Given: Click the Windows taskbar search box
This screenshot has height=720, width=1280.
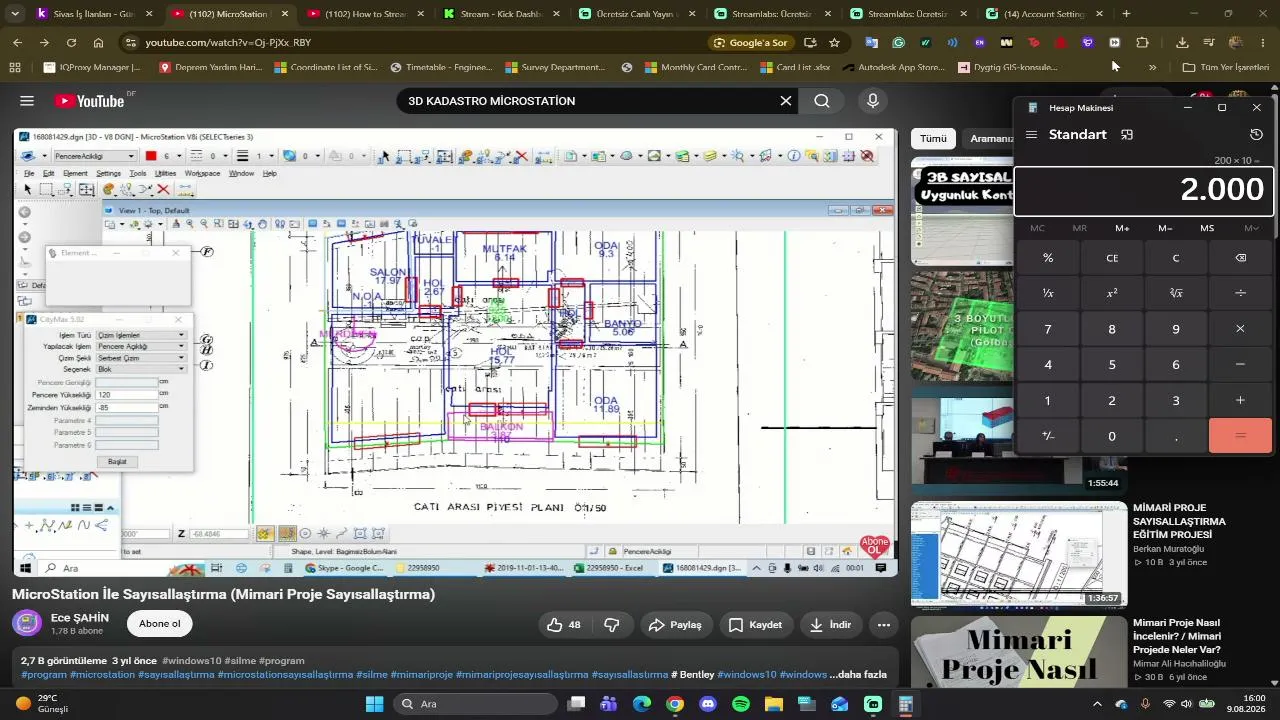Looking at the screenshot, I should click(475, 704).
